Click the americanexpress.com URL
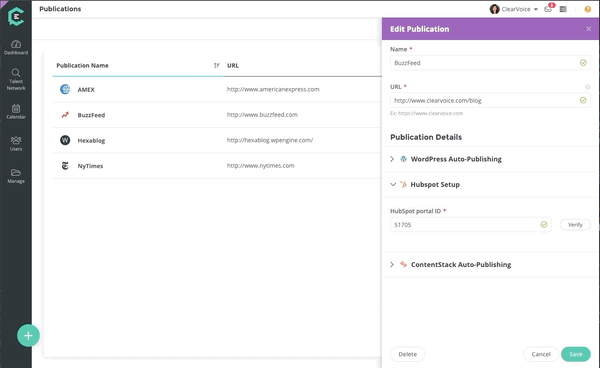The width and height of the screenshot is (600, 368). click(x=273, y=89)
